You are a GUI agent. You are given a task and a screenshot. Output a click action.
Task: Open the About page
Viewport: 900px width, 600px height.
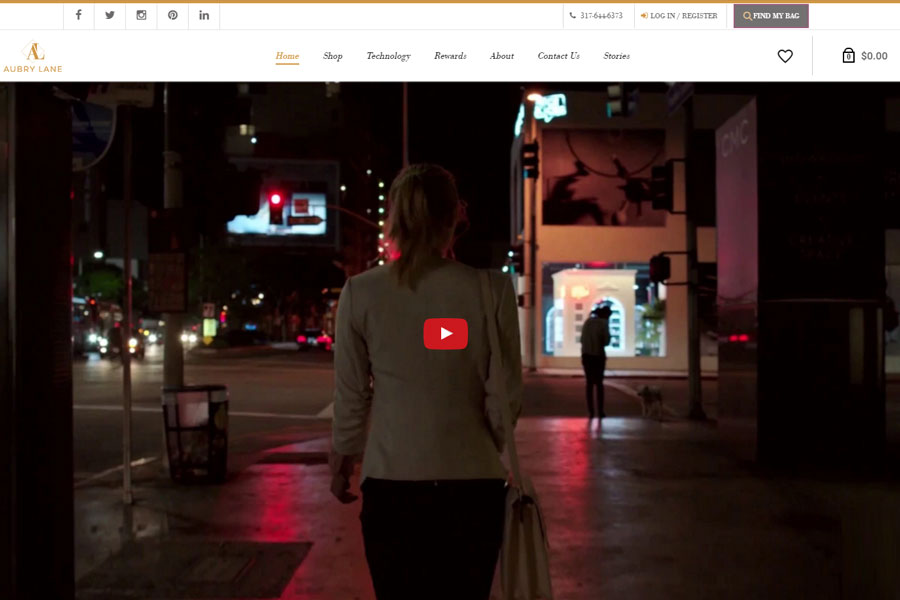point(502,56)
